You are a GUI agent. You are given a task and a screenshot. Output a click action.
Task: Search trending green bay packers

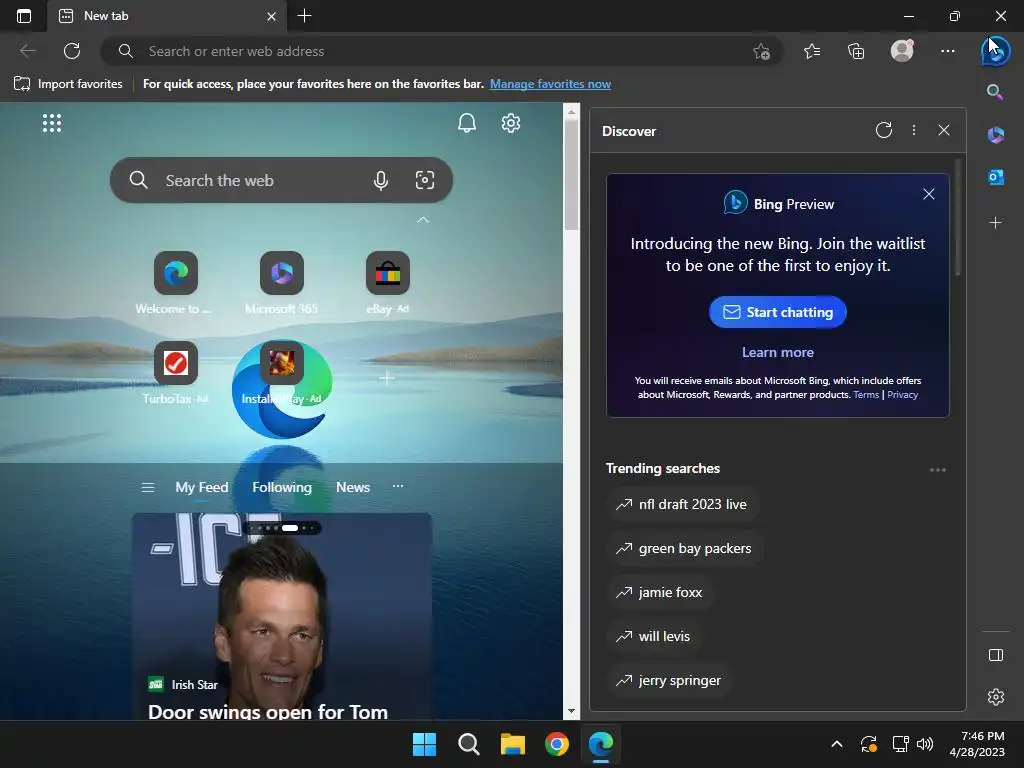(684, 549)
